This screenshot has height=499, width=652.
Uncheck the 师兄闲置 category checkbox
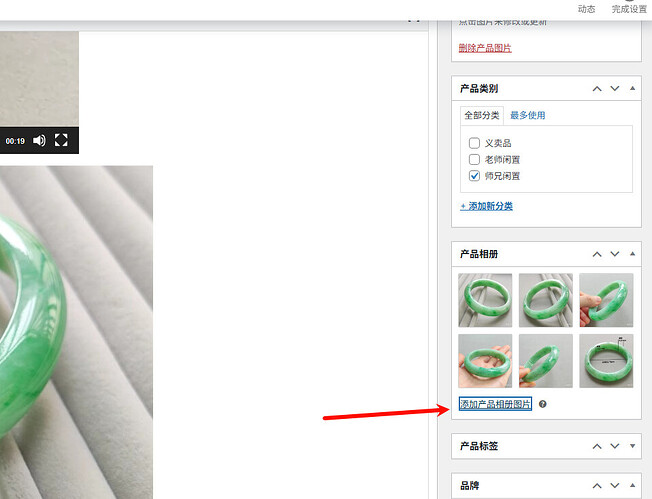click(x=474, y=176)
